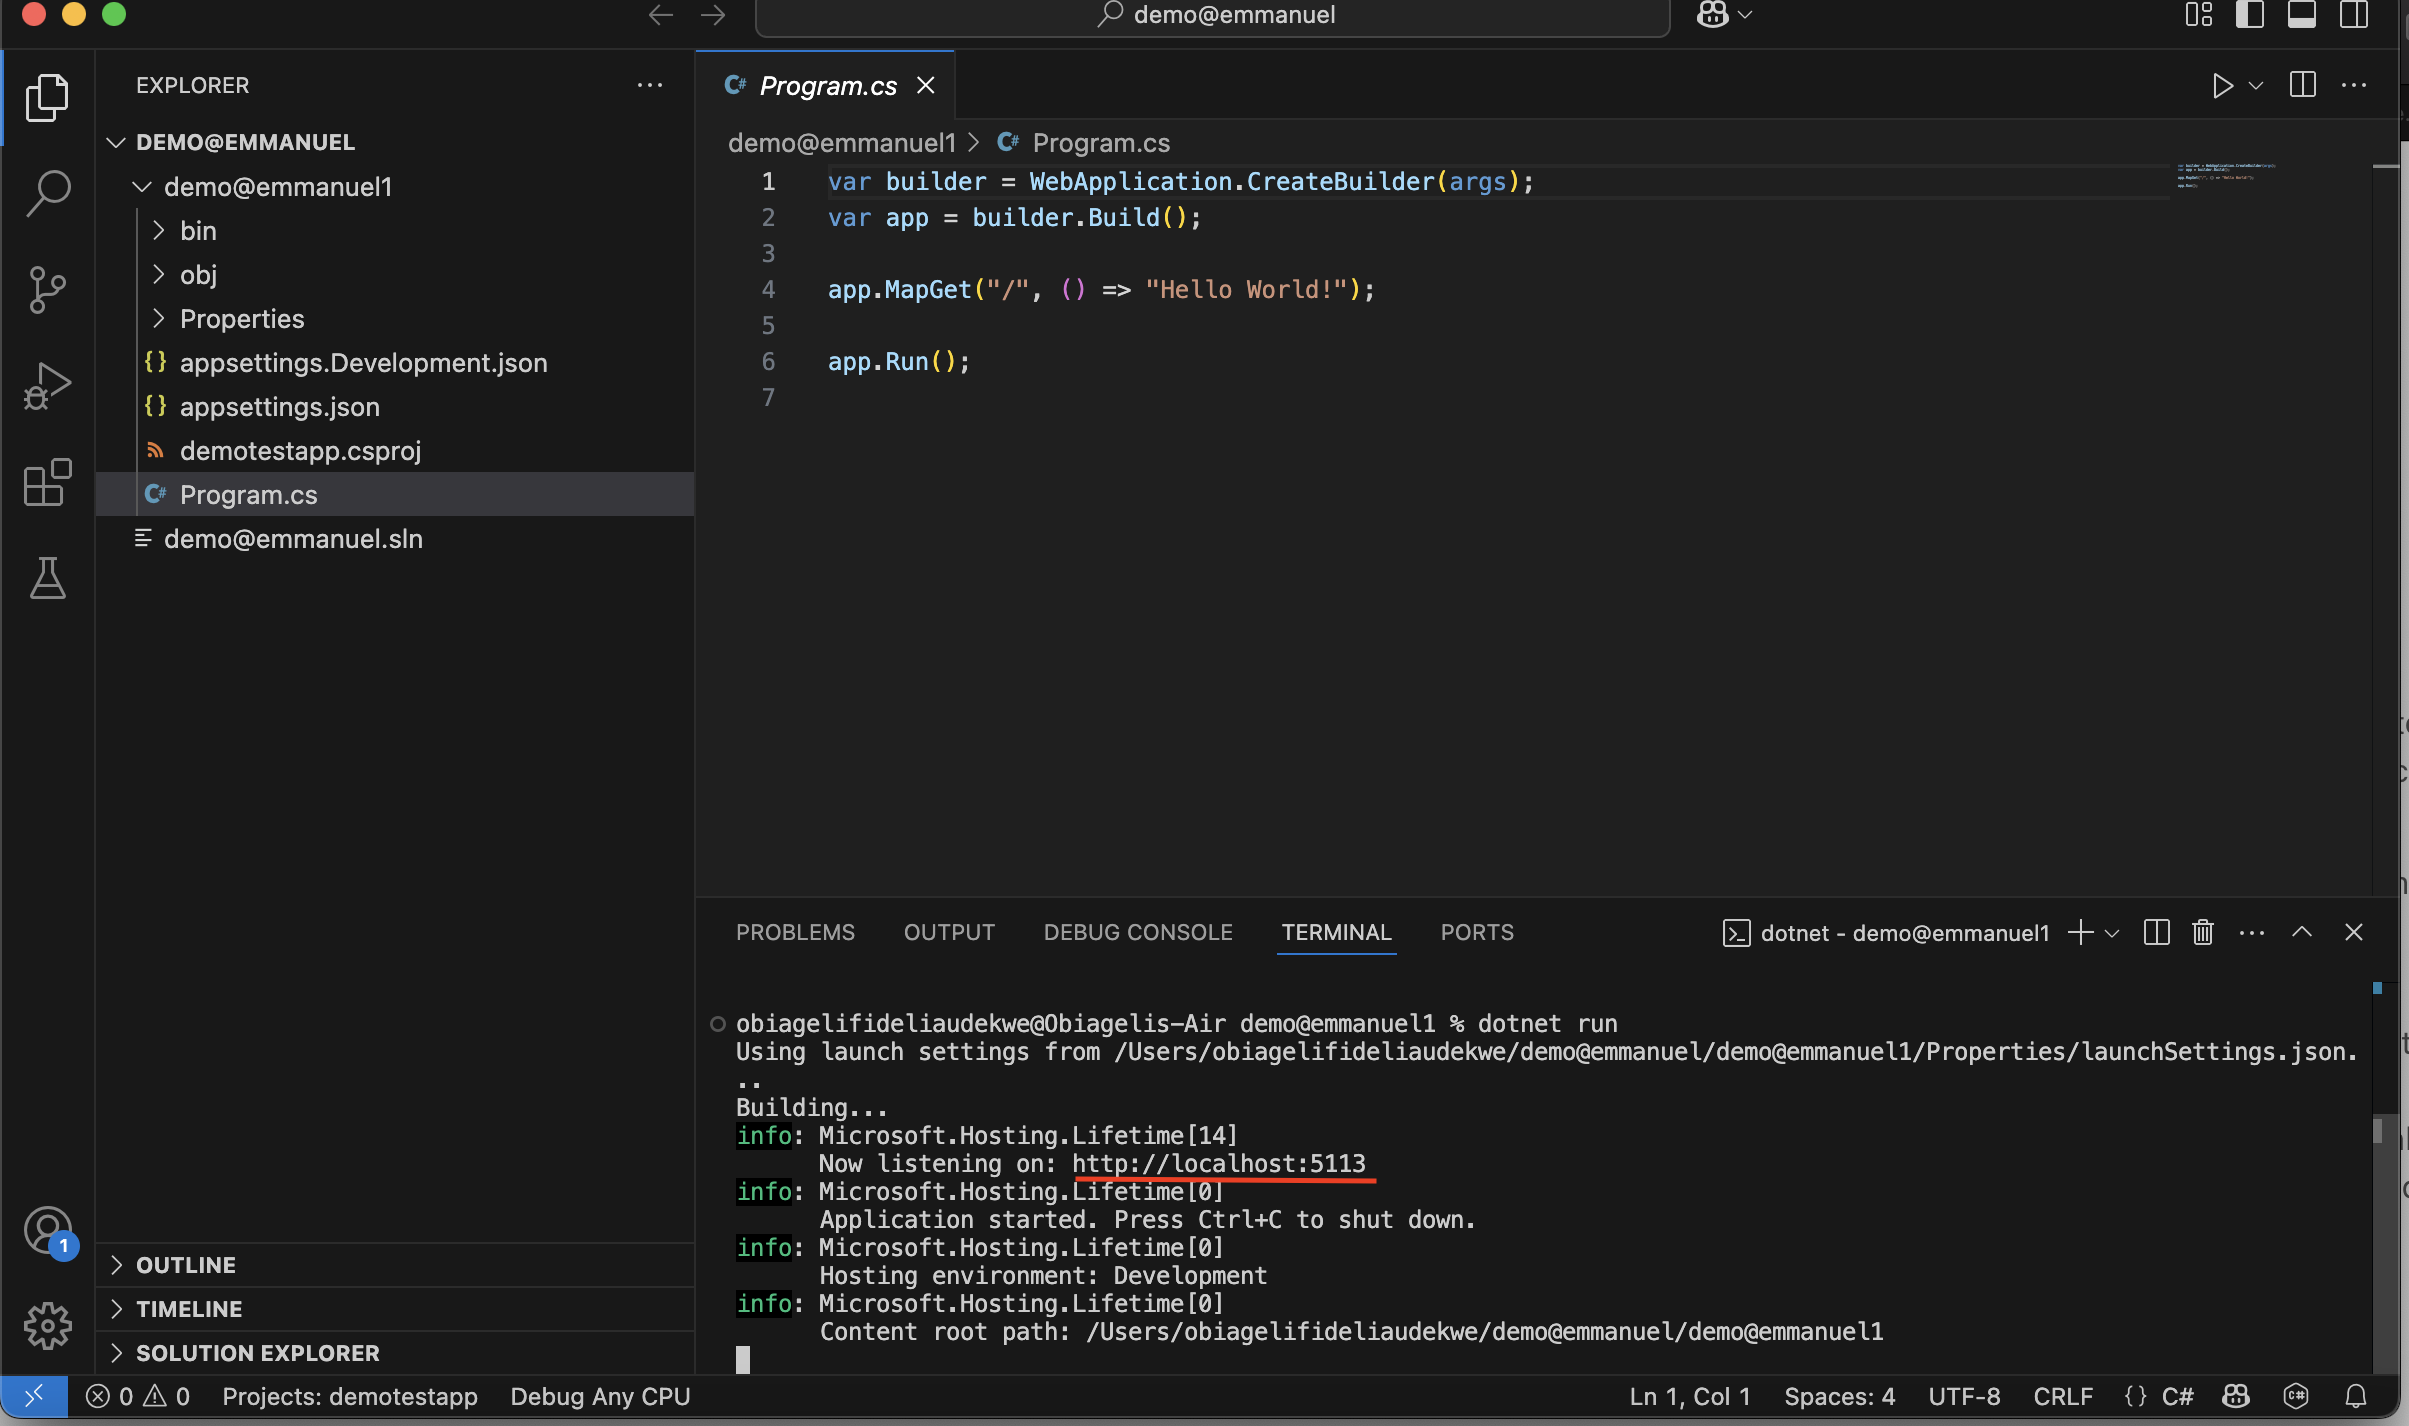Expand the TIMELINE section
Image resolution: width=2409 pixels, height=1426 pixels.
pos(396,1308)
